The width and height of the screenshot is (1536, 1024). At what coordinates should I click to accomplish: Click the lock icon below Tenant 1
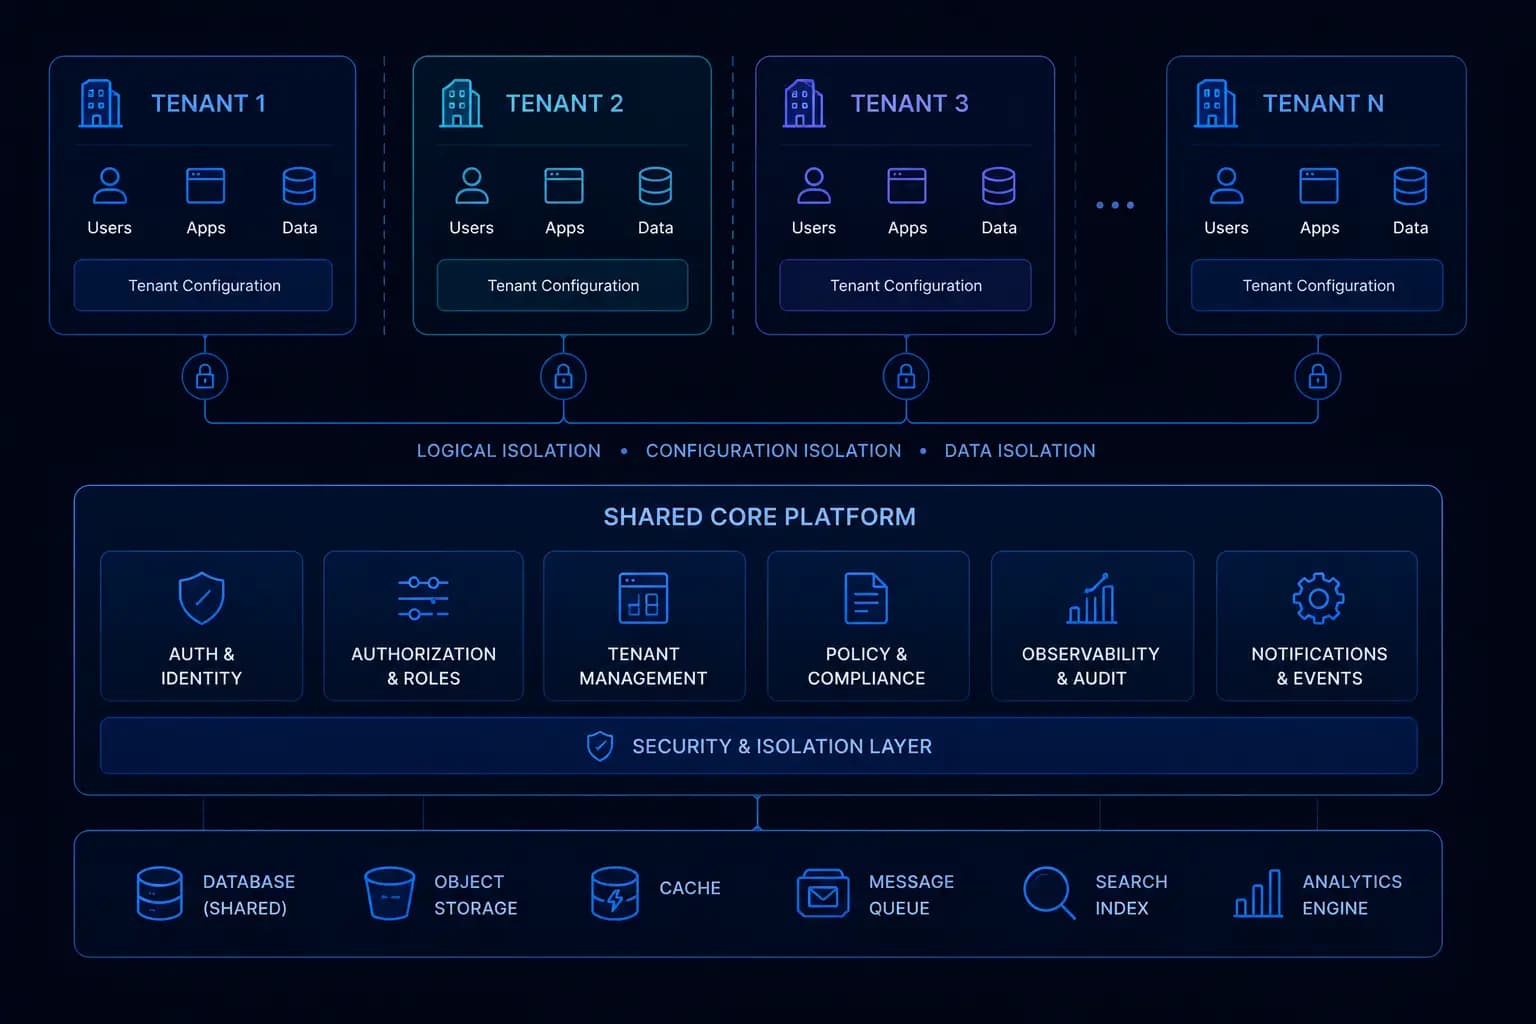(x=205, y=377)
